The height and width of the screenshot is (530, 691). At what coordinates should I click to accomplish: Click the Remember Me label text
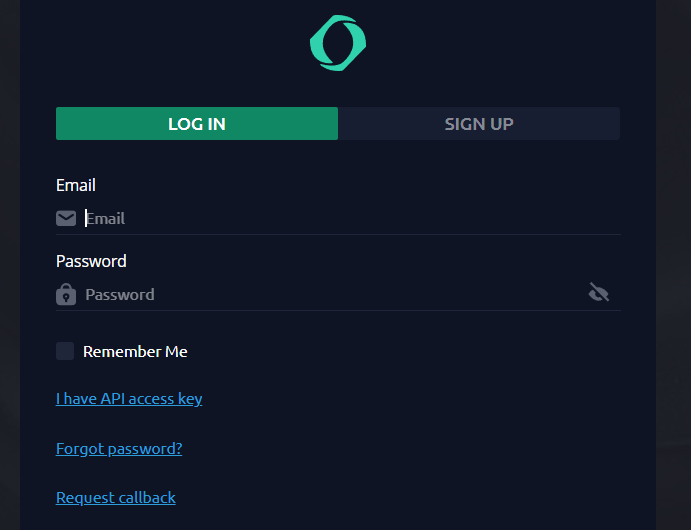point(135,352)
